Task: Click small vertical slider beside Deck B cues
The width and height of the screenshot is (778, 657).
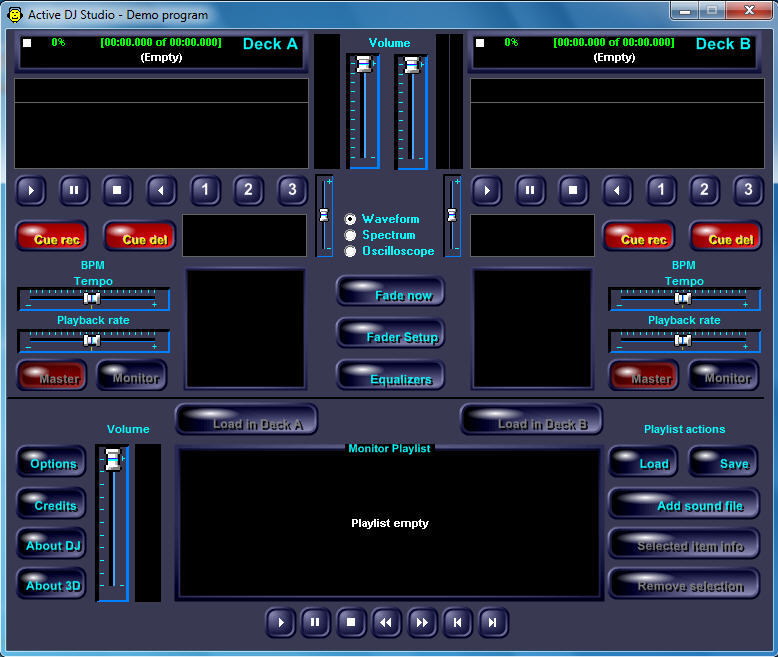Action: [x=453, y=215]
